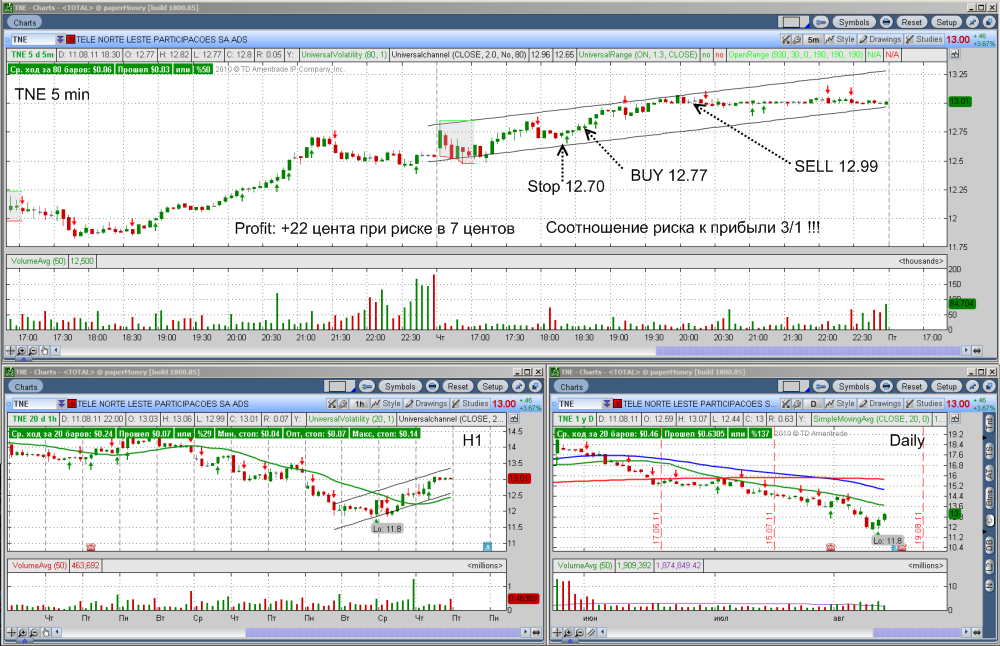This screenshot has width=1000, height=646.
Task: Zoom in using magnifier plus in Daily chart
Action: (x=568, y=633)
